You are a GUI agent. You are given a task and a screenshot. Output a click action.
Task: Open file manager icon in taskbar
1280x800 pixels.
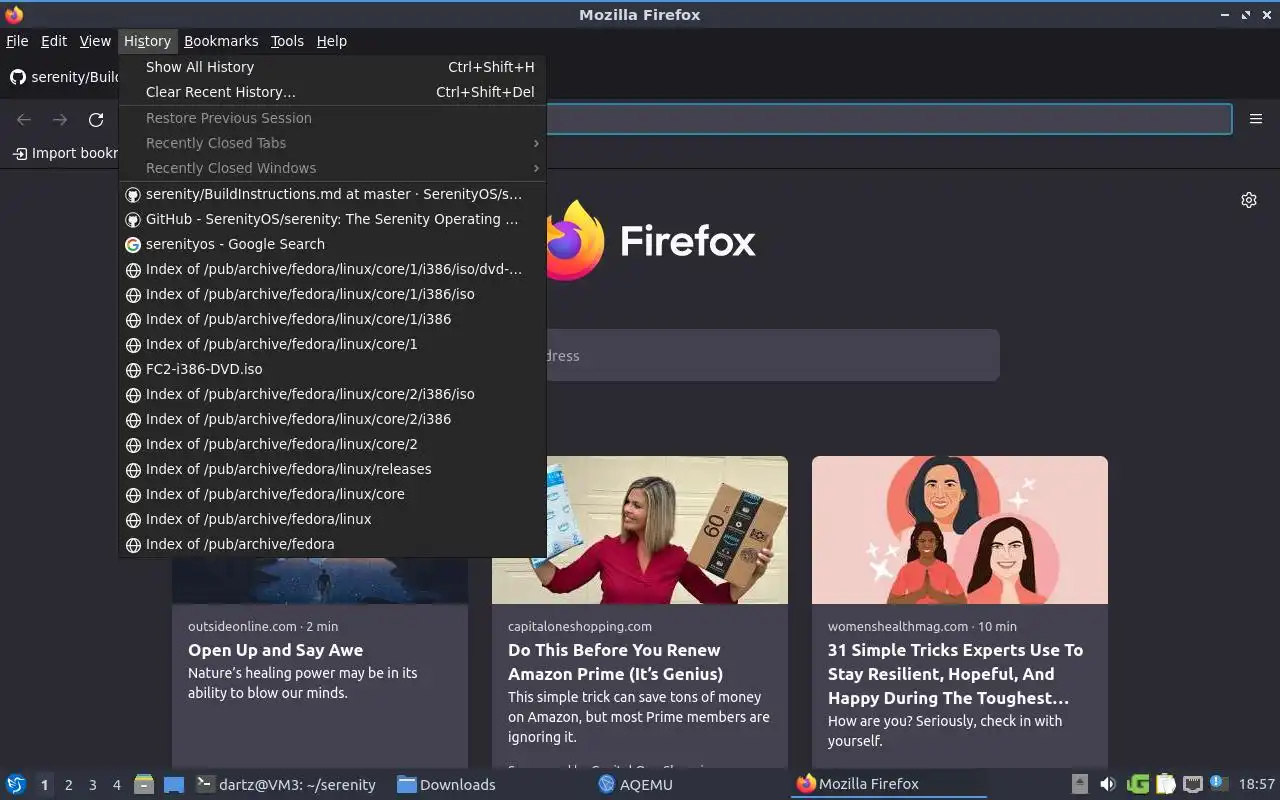tap(144, 784)
